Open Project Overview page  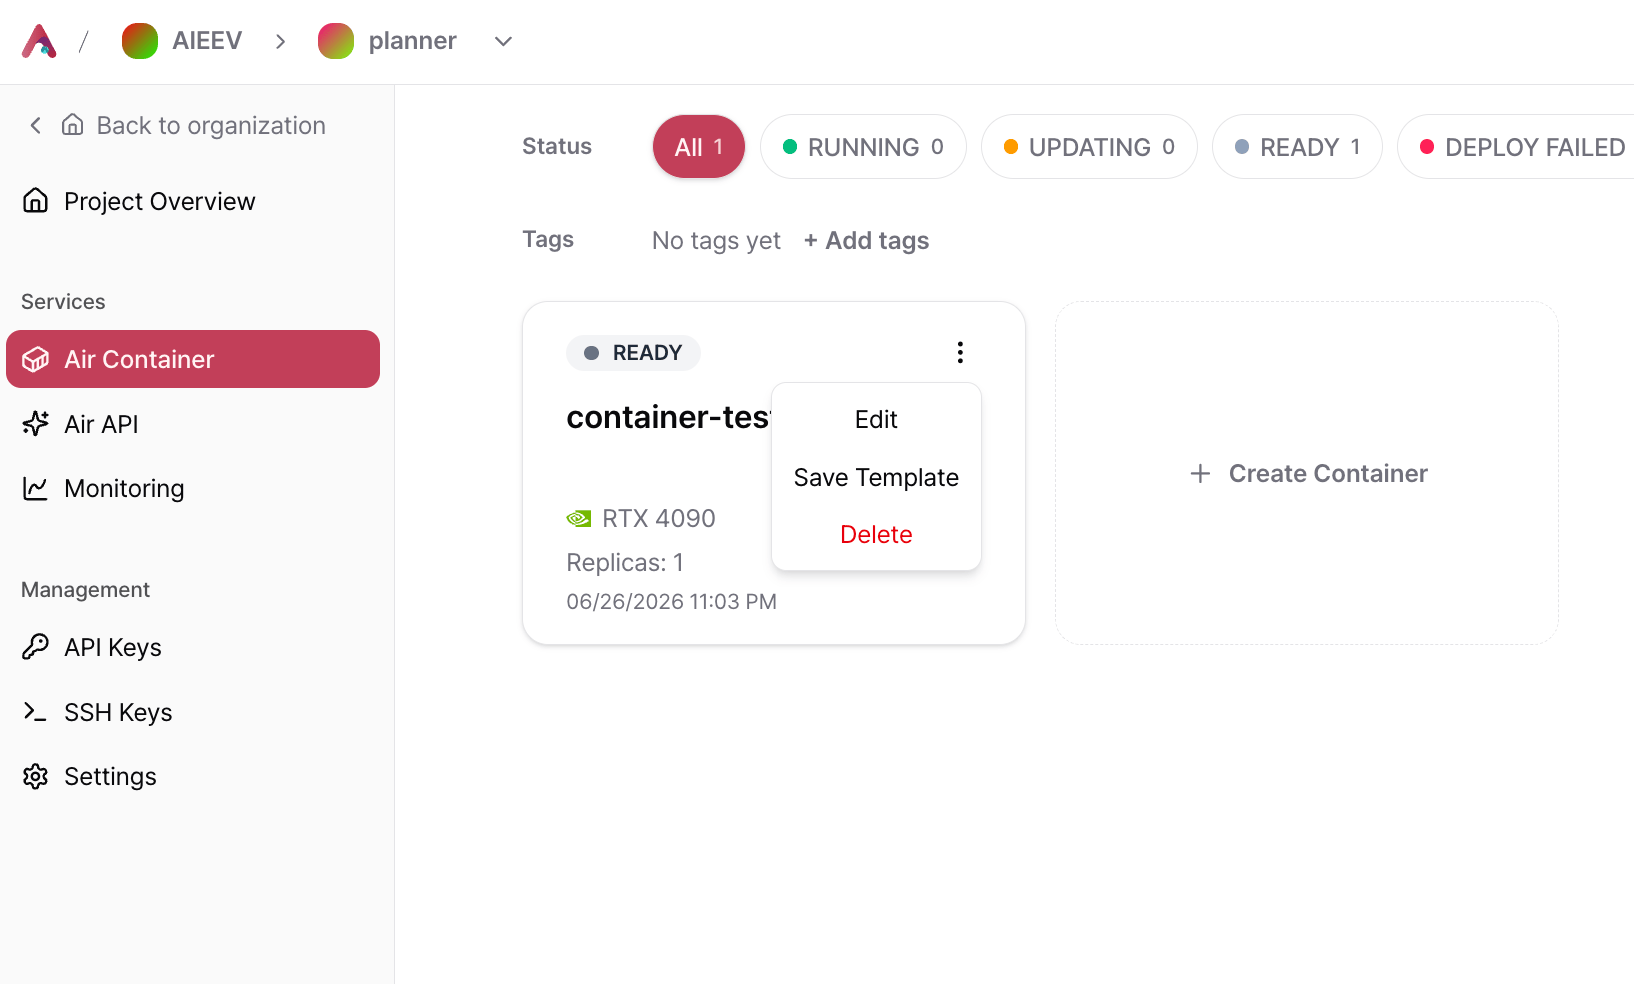(x=160, y=201)
